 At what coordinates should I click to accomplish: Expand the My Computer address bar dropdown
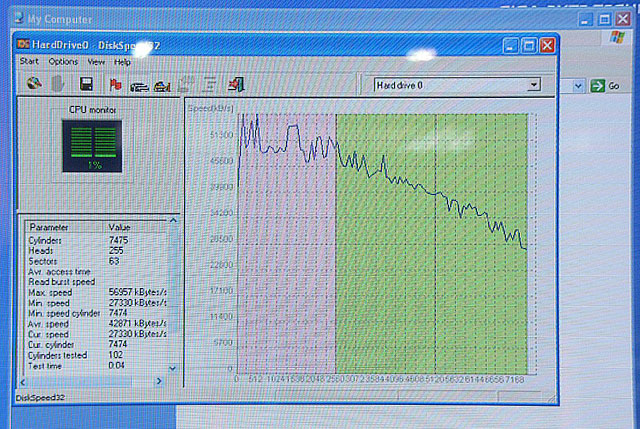click(578, 87)
